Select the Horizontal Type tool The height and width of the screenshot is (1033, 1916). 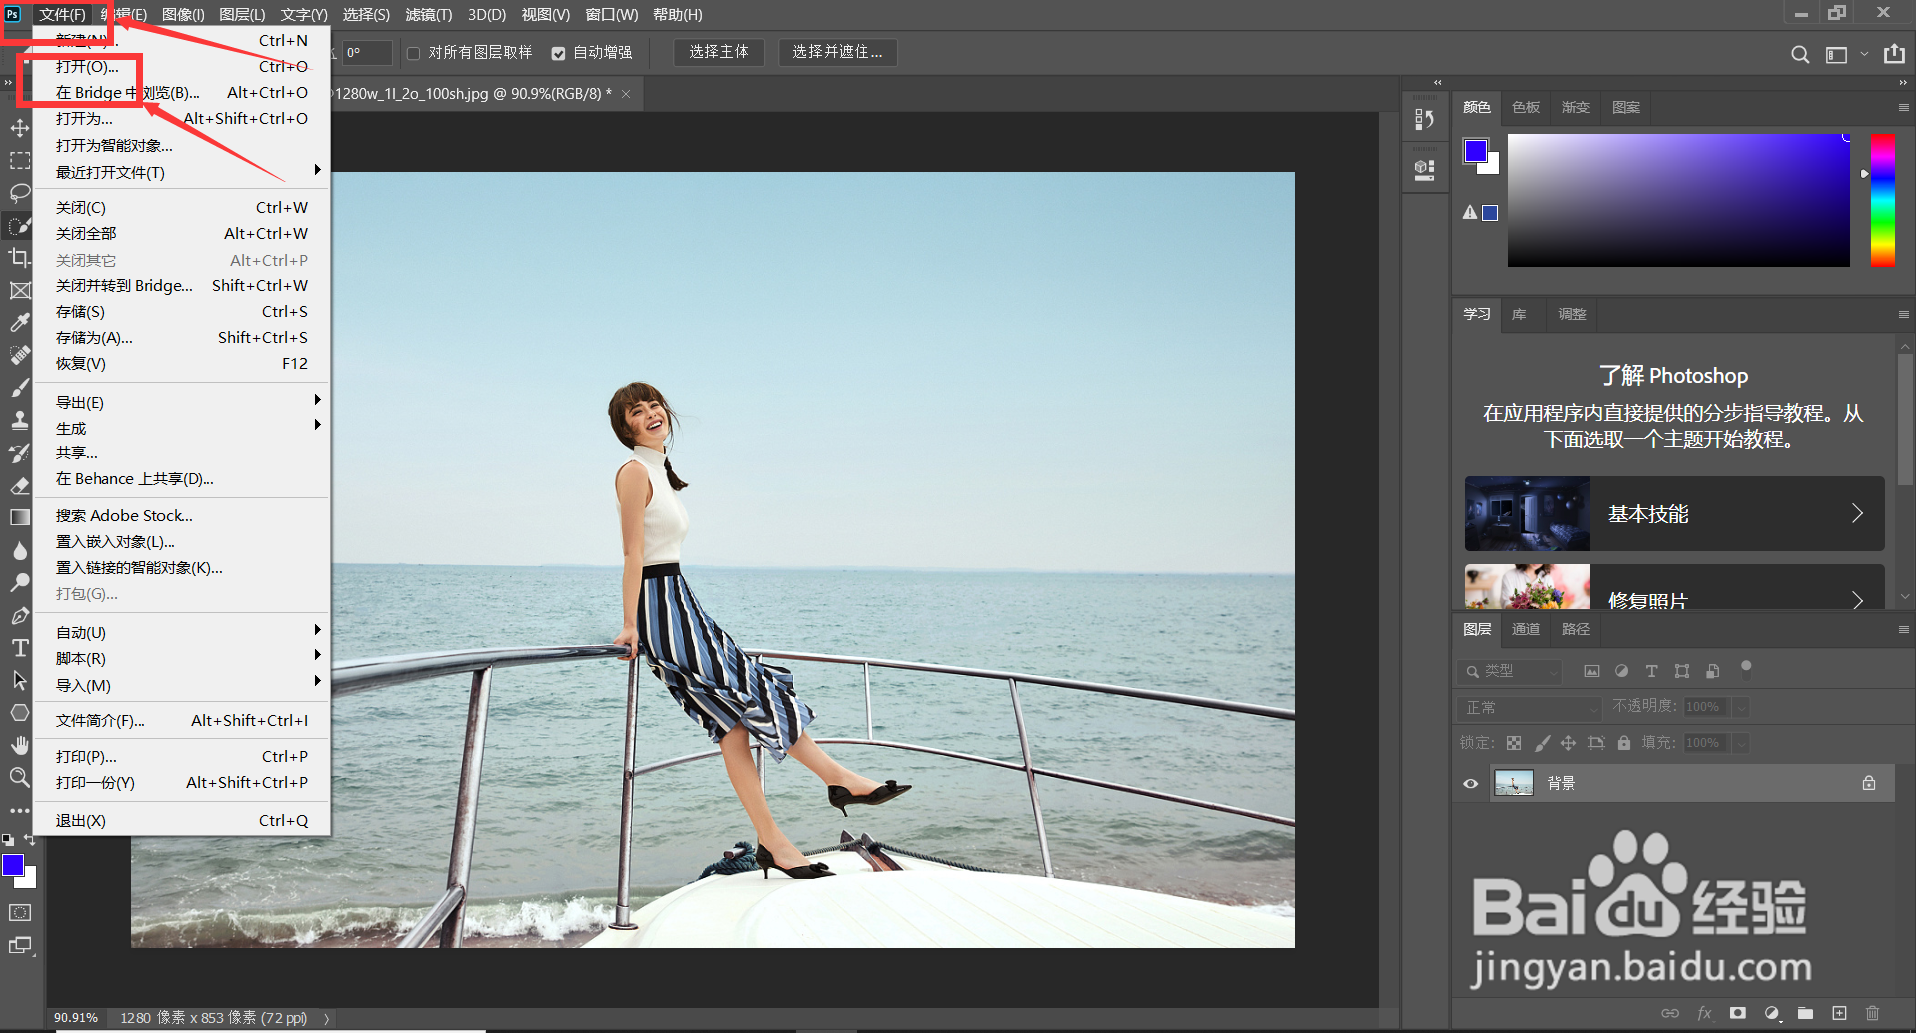coord(20,648)
